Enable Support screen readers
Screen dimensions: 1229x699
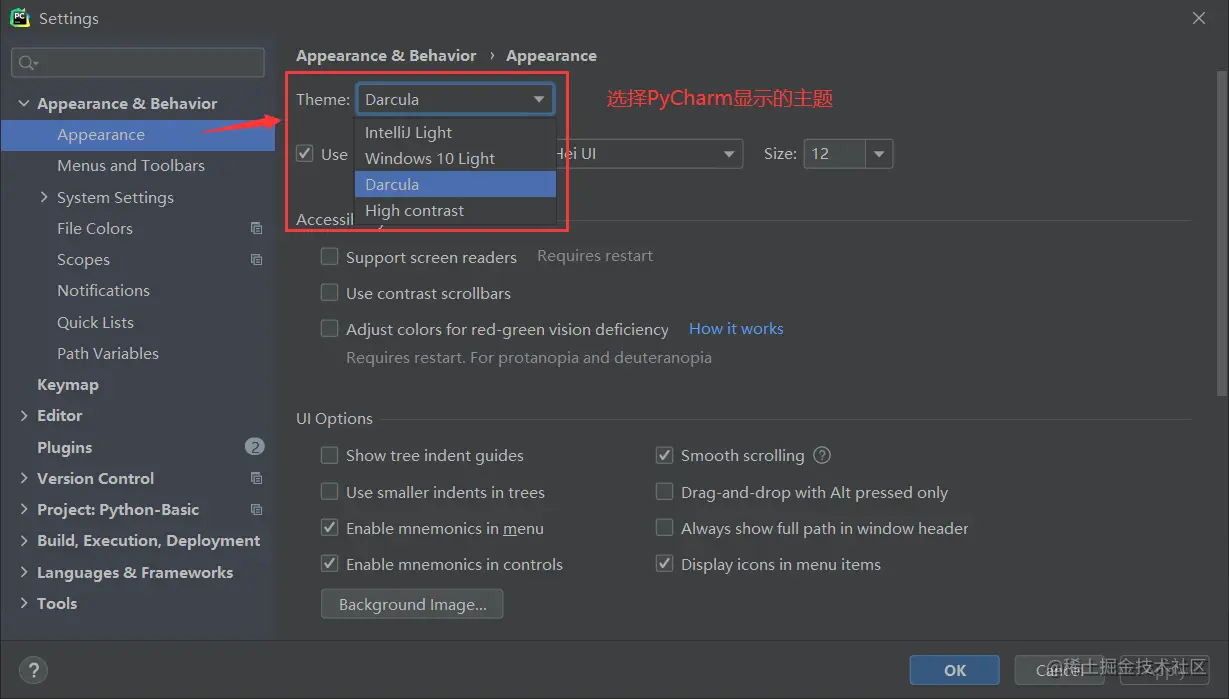[329, 257]
